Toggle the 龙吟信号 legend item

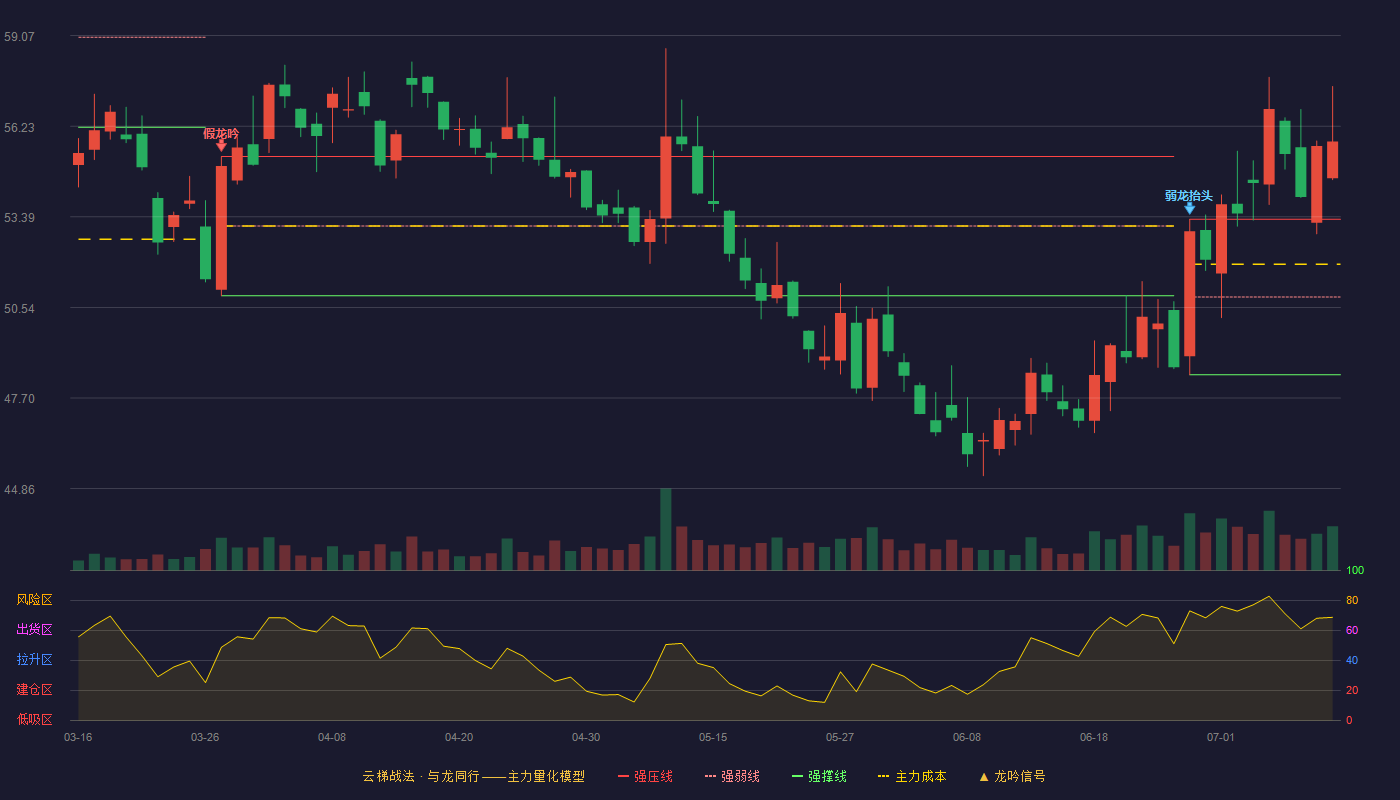[x=1012, y=776]
